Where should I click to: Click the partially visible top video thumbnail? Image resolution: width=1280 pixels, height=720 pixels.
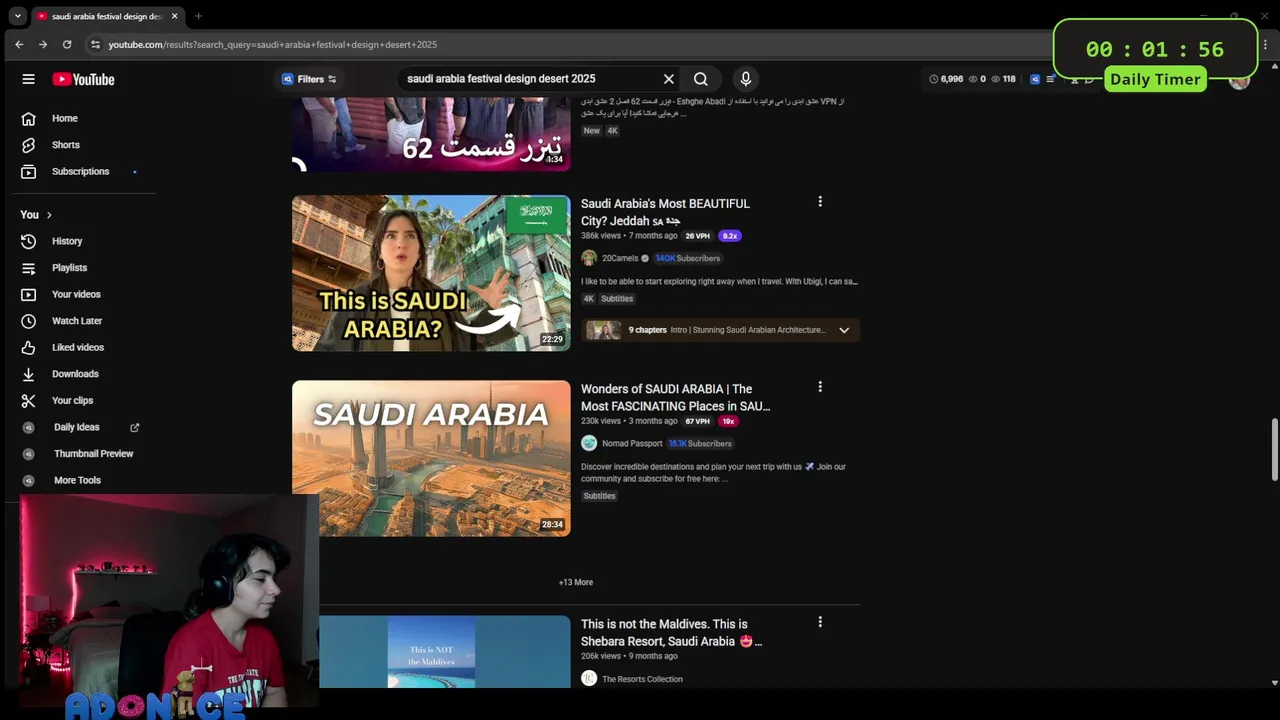coord(431,135)
